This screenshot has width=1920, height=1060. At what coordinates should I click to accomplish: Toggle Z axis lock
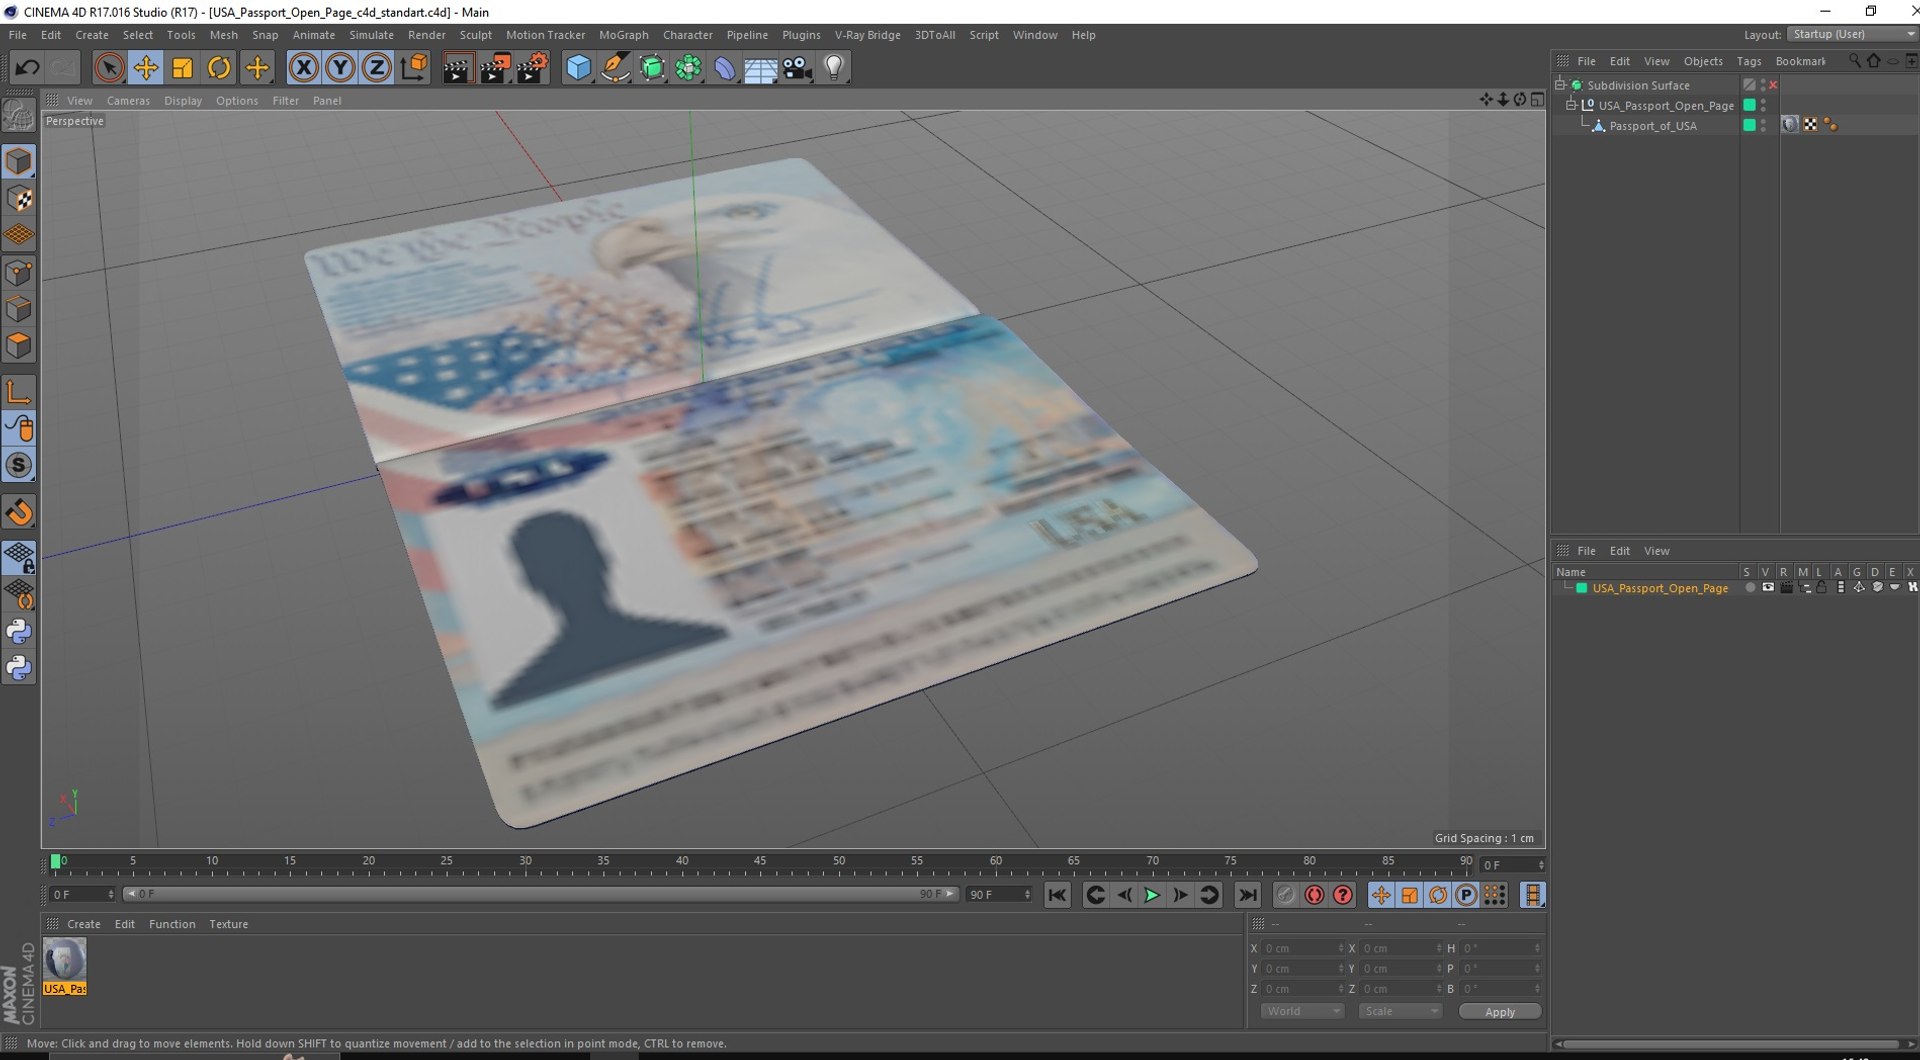click(377, 68)
